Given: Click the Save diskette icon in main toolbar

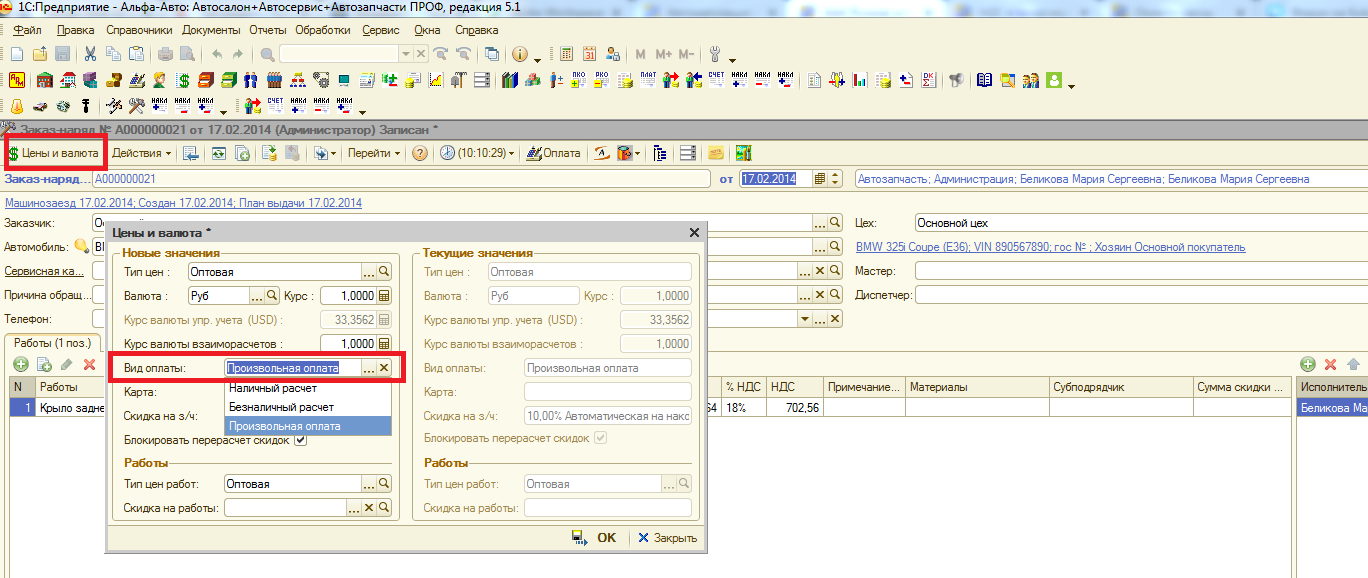Looking at the screenshot, I should pos(61,54).
